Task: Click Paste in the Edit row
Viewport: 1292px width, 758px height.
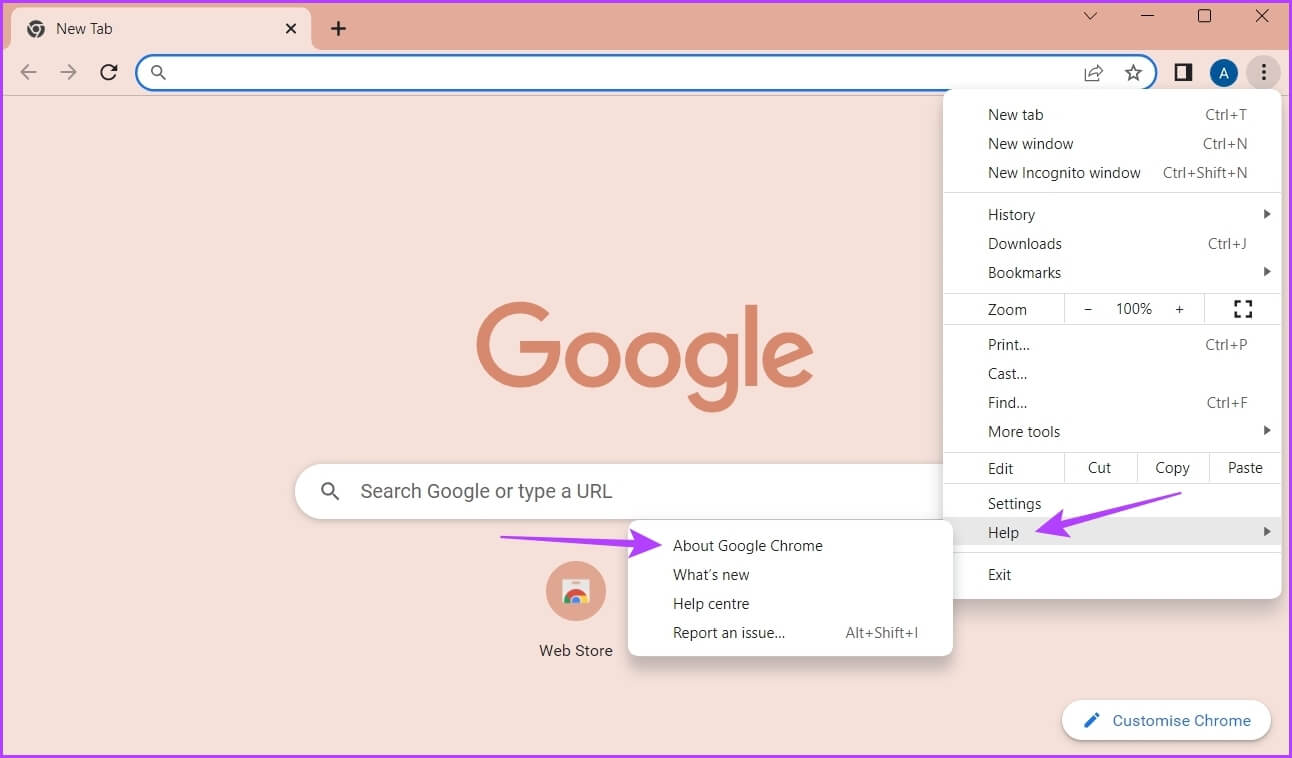Action: click(x=1245, y=467)
